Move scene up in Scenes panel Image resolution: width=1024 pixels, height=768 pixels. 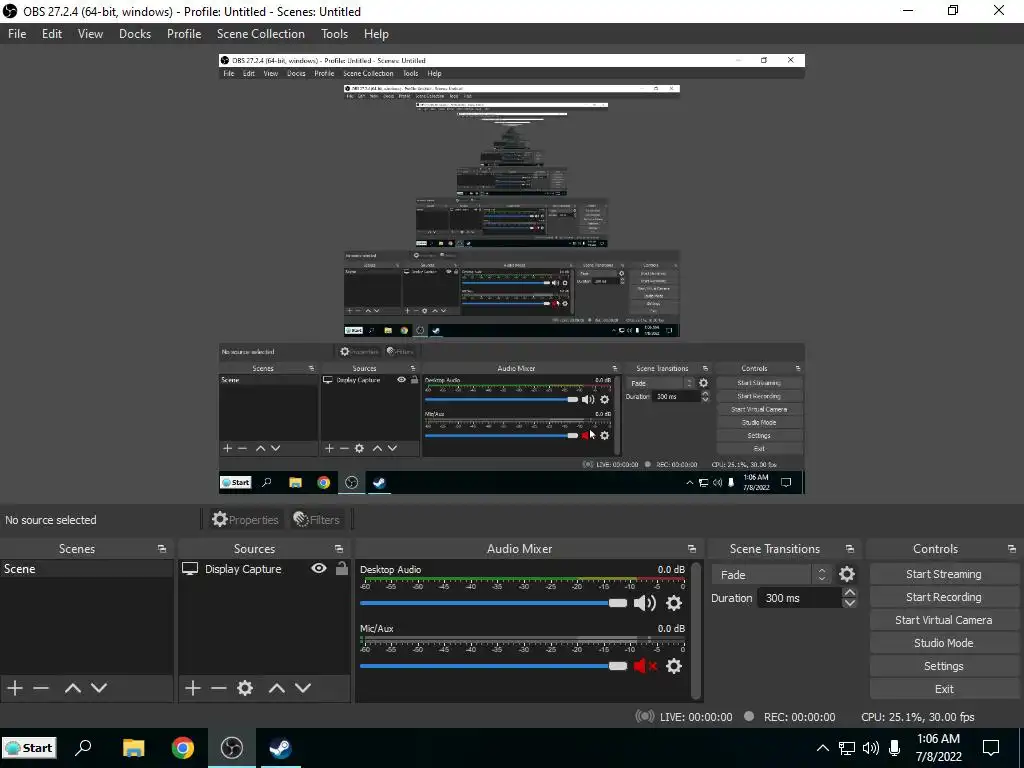click(72, 688)
